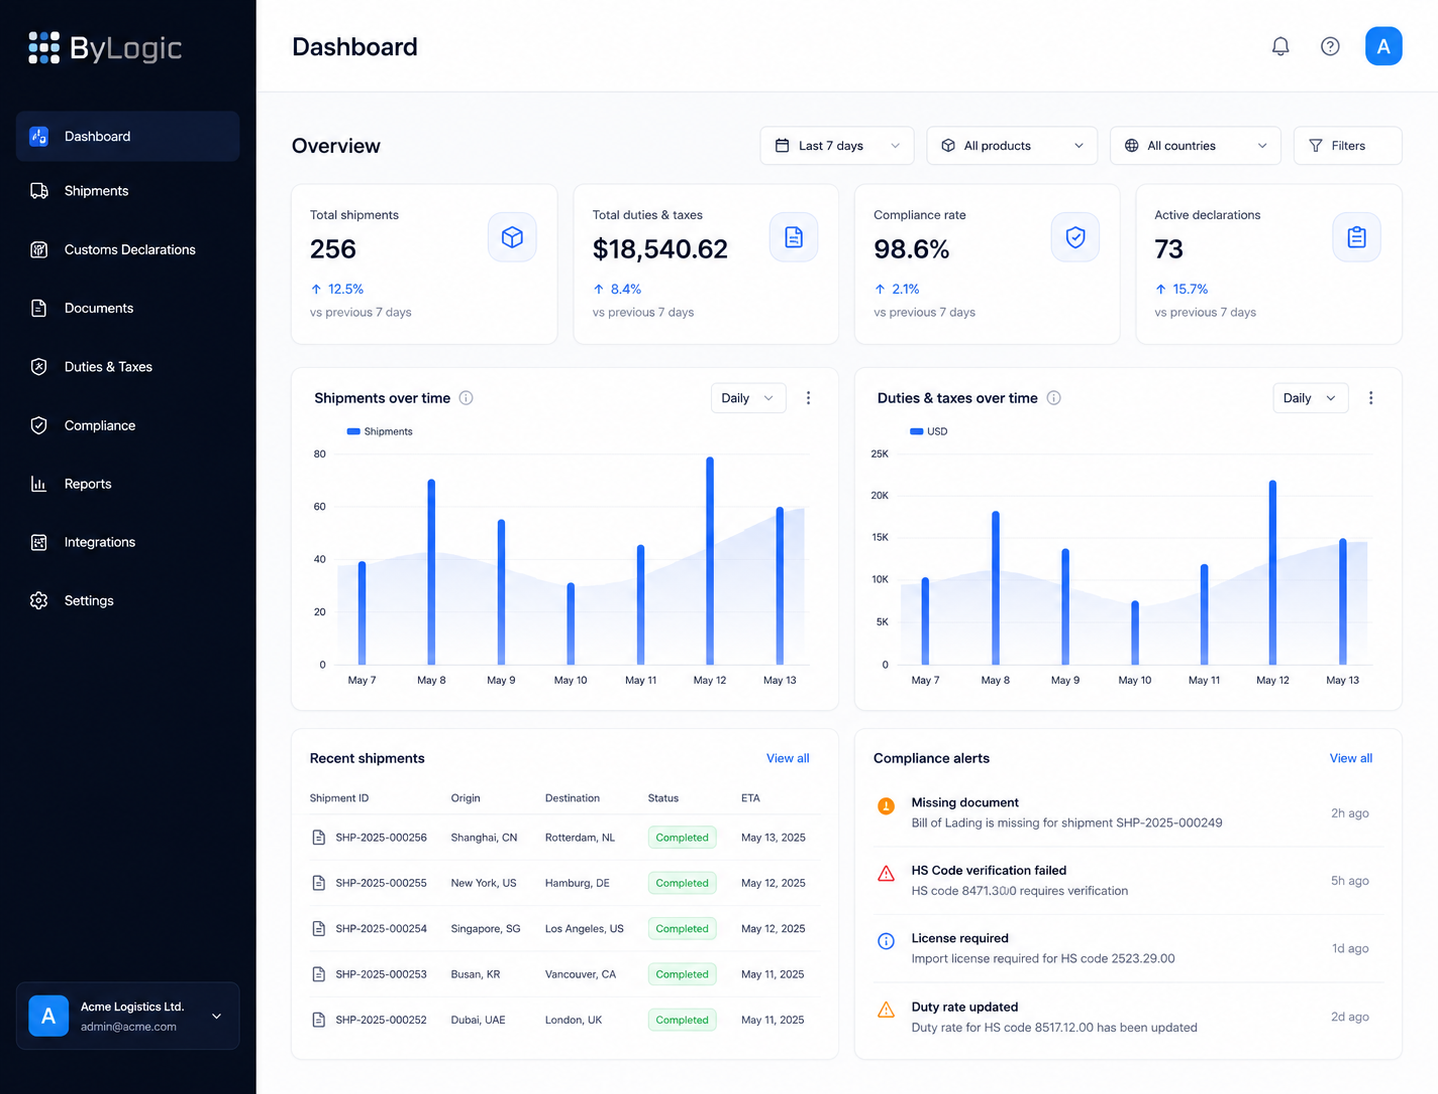Click the London, UK destination cell
1438x1094 pixels.
click(573, 1020)
